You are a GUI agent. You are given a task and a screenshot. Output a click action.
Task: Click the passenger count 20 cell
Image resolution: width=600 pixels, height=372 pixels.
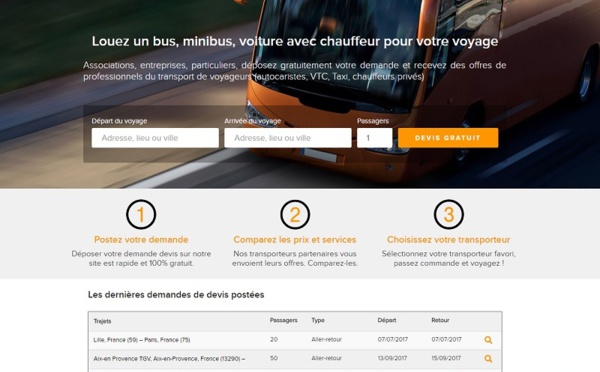[274, 339]
